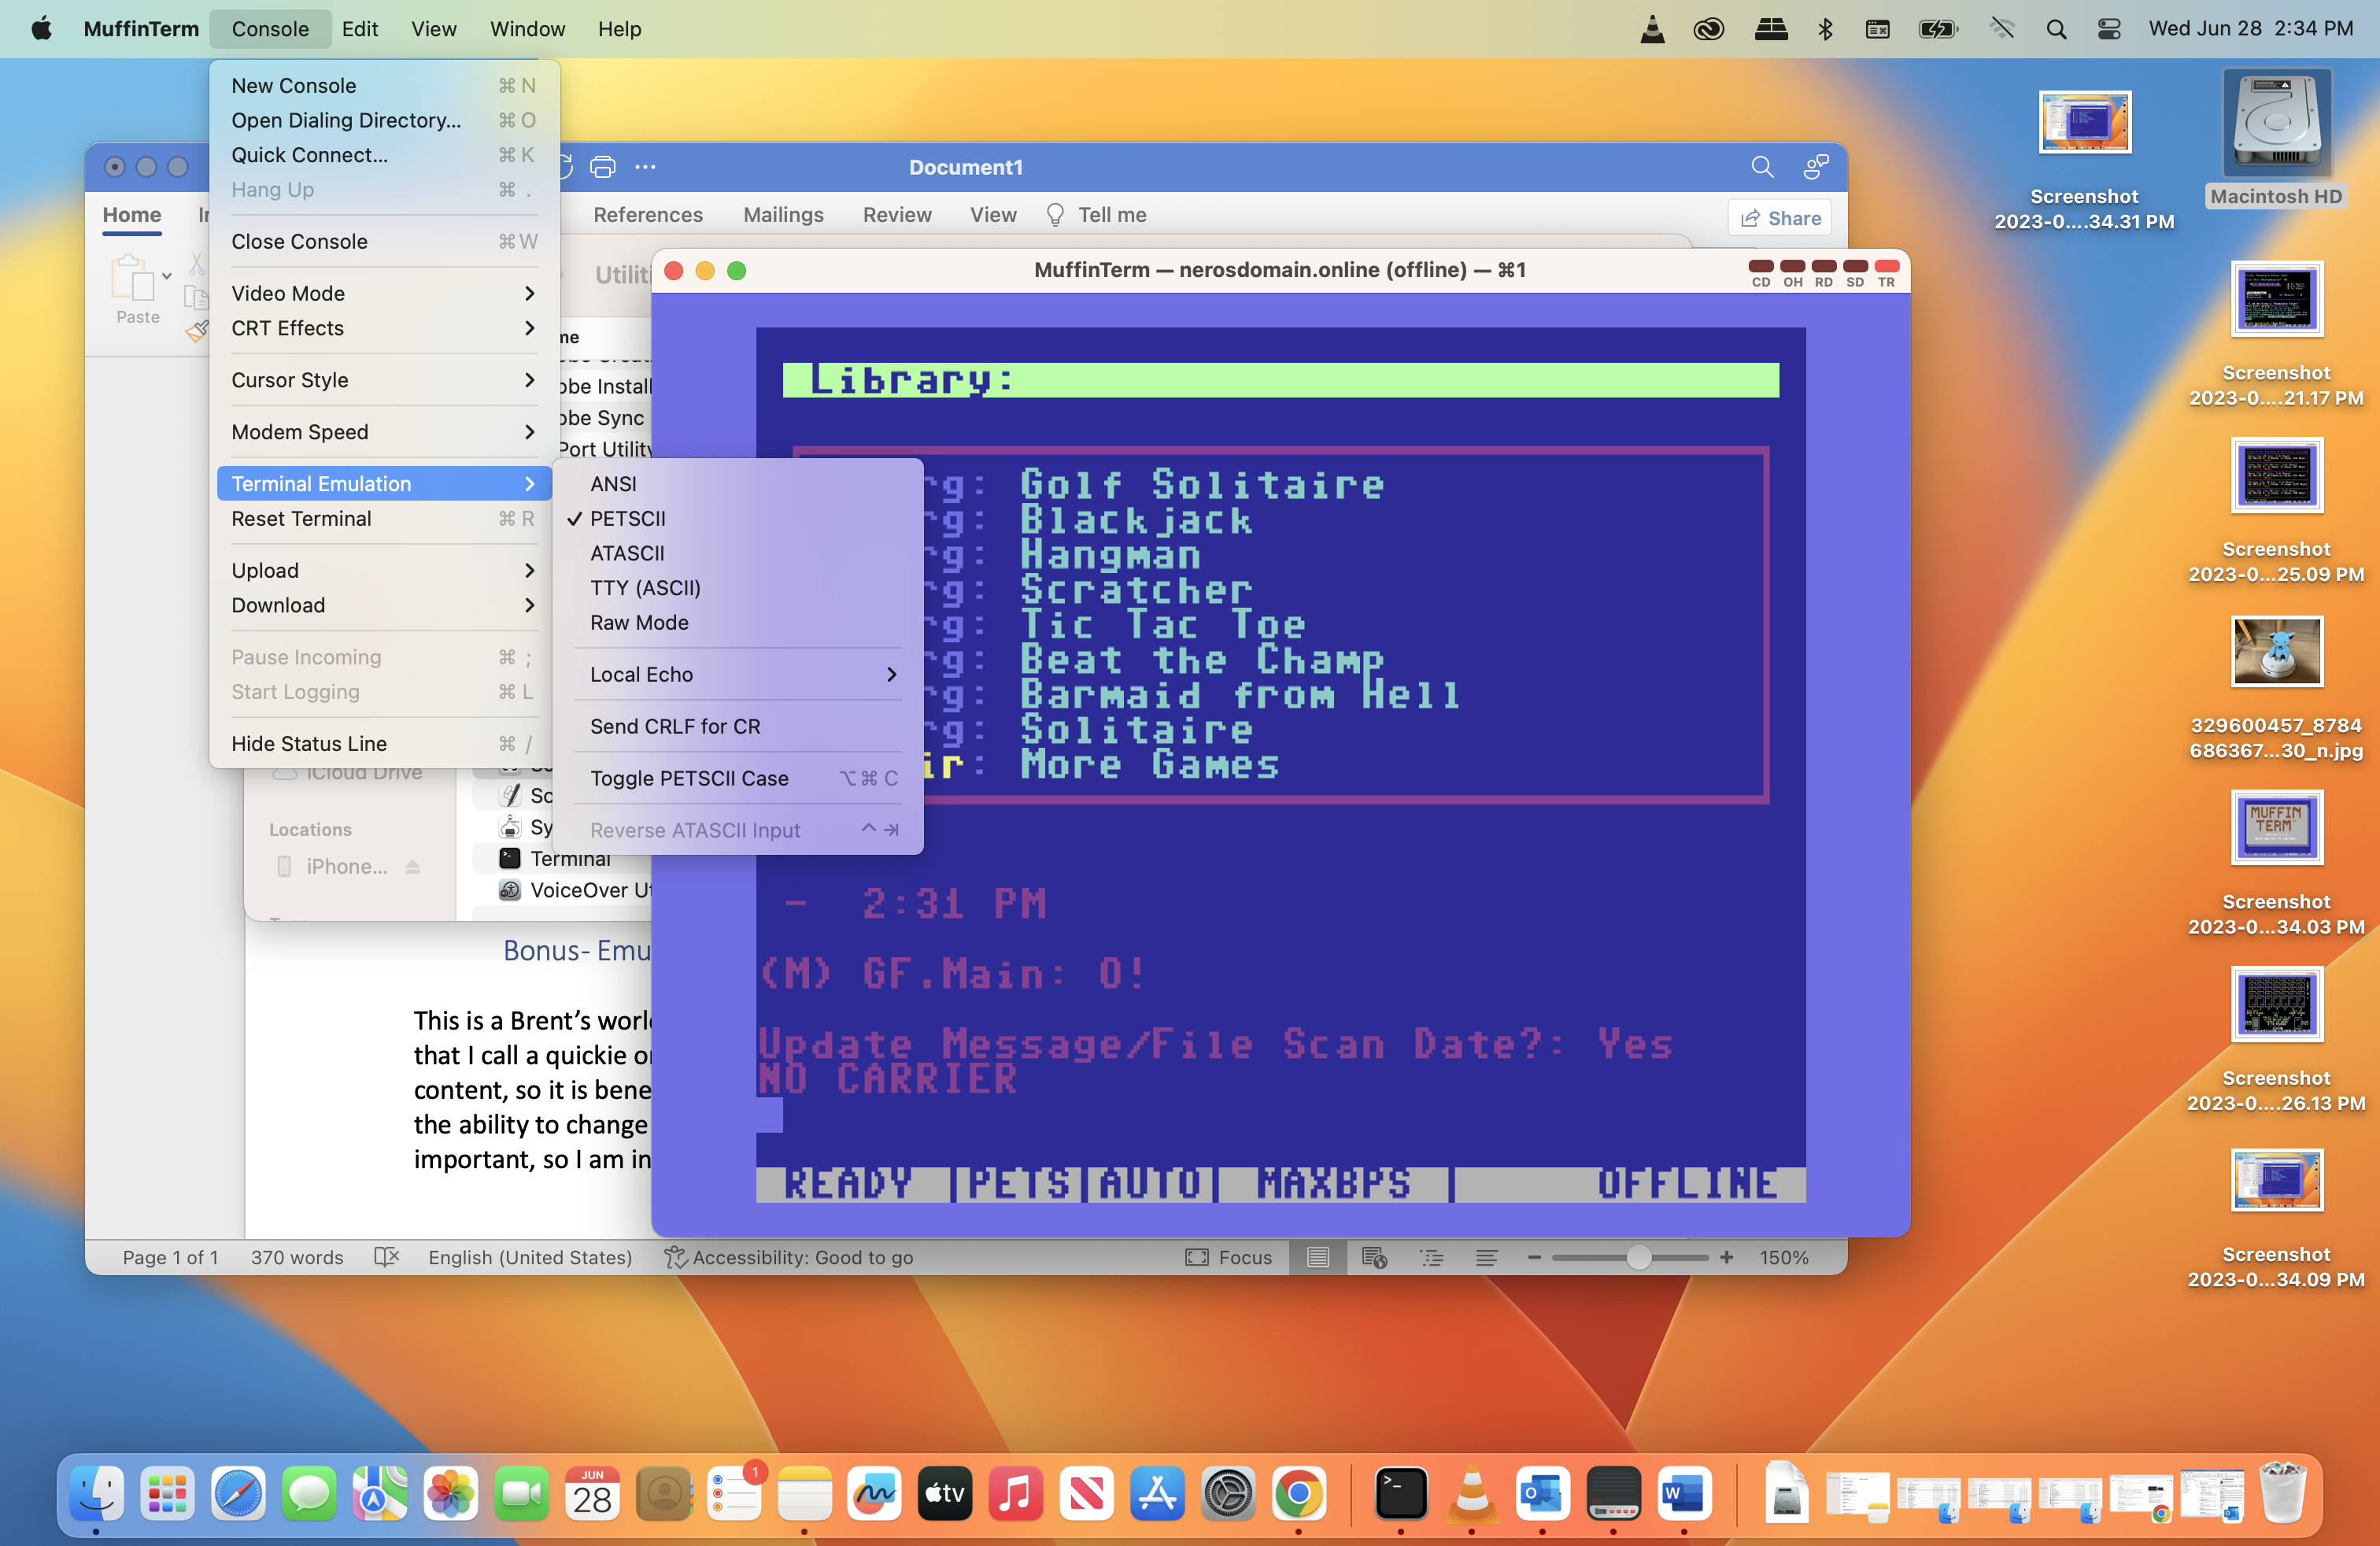Click the Word spelling check book icon
The height and width of the screenshot is (1546, 2380).
[x=386, y=1257]
